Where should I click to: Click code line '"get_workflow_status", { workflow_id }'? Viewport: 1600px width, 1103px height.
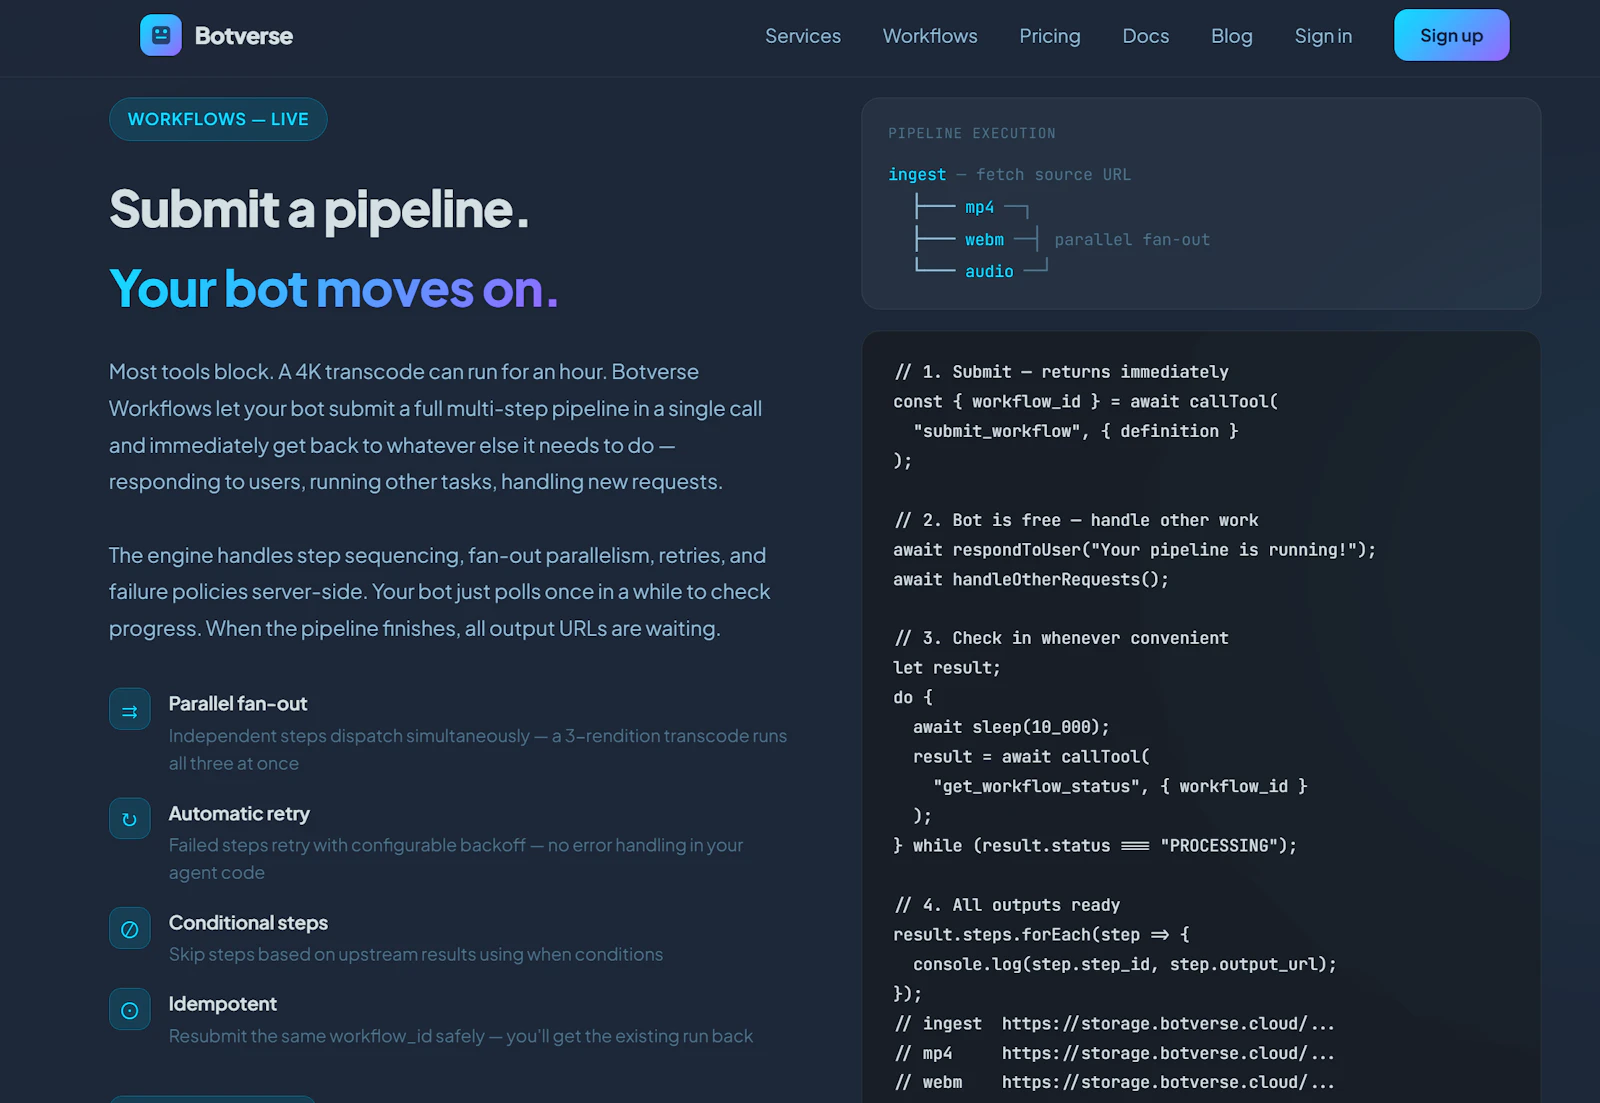(1120, 787)
